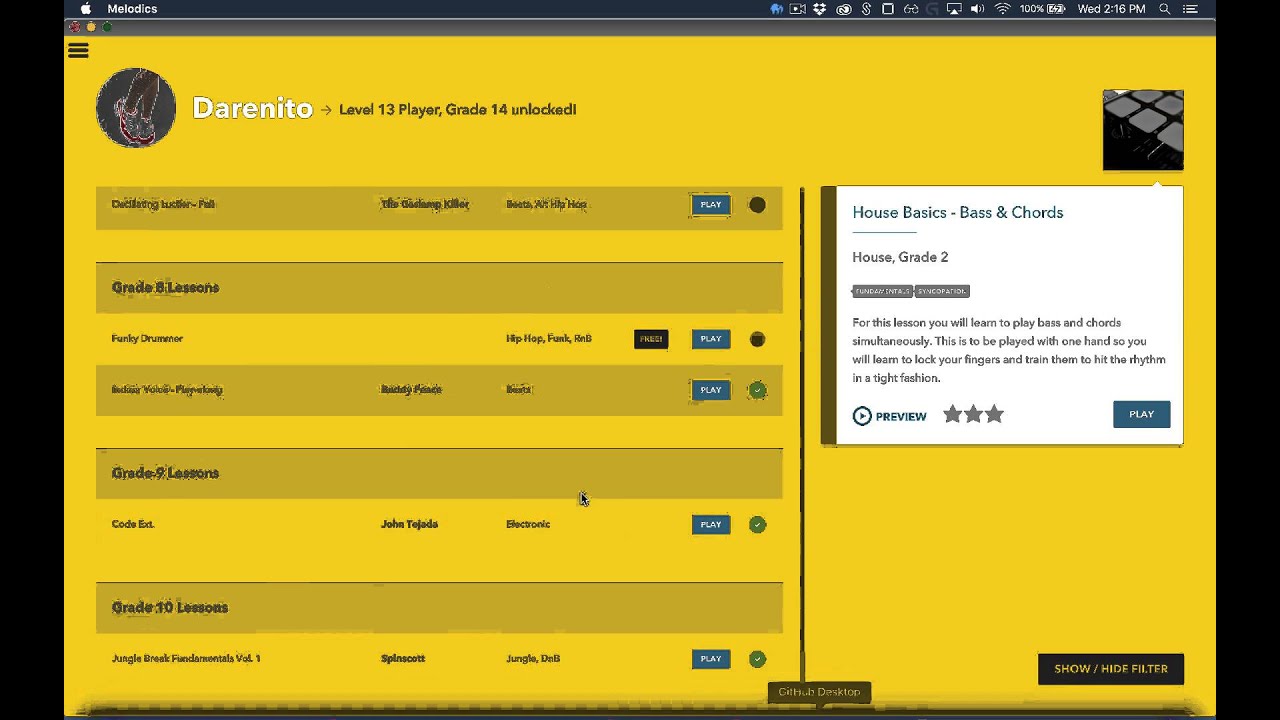Click SHOW / HIDE FILTER button
This screenshot has height=720, width=1280.
point(1111,669)
